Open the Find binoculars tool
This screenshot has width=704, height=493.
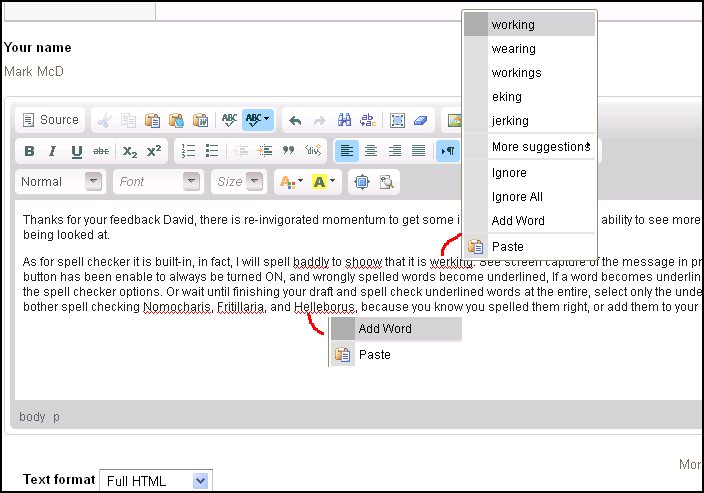coord(344,120)
